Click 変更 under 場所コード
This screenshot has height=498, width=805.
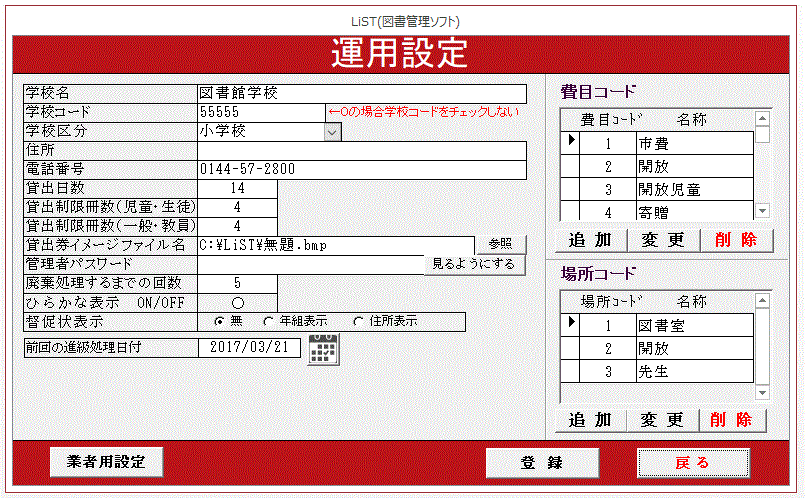662,420
